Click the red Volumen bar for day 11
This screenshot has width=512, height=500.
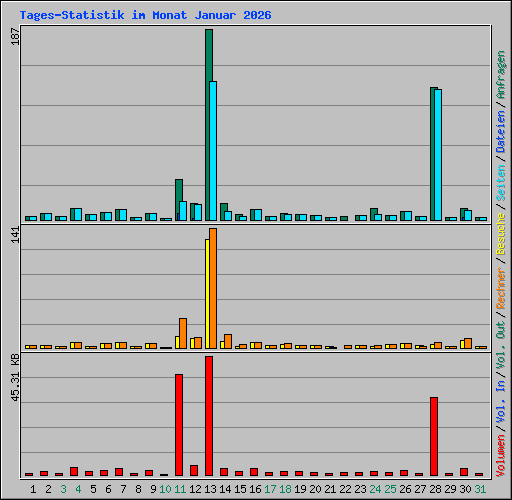coord(179,425)
